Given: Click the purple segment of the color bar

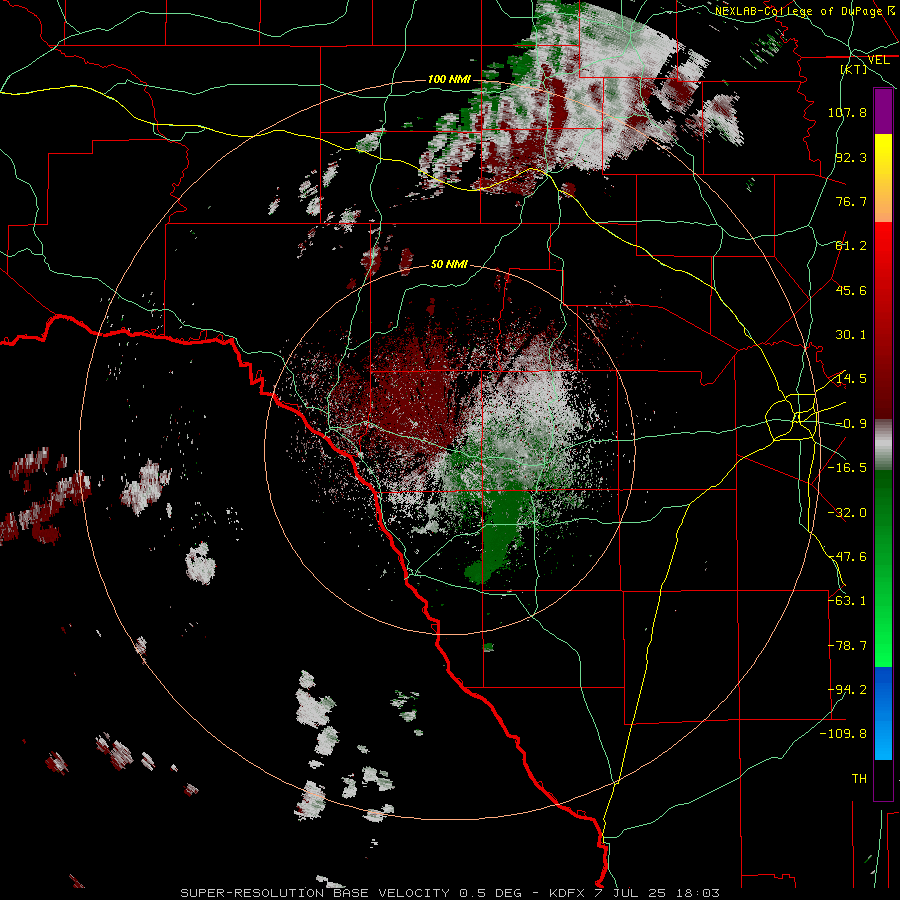Looking at the screenshot, I should point(883,112).
